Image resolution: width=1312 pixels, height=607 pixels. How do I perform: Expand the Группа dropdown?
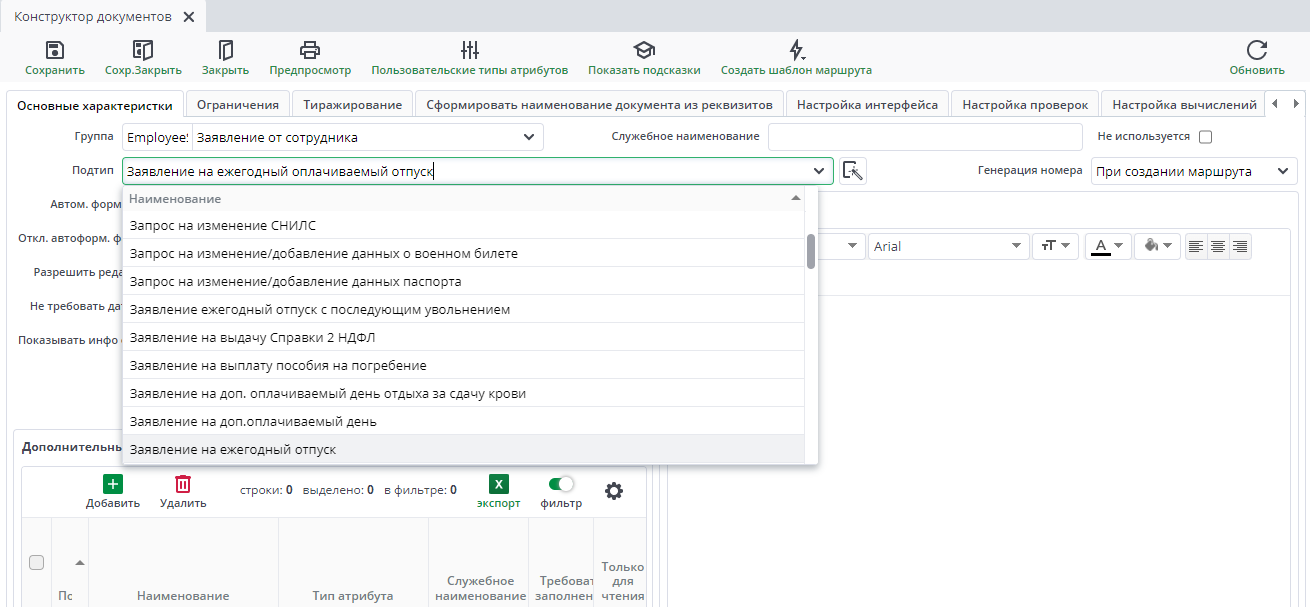point(529,137)
